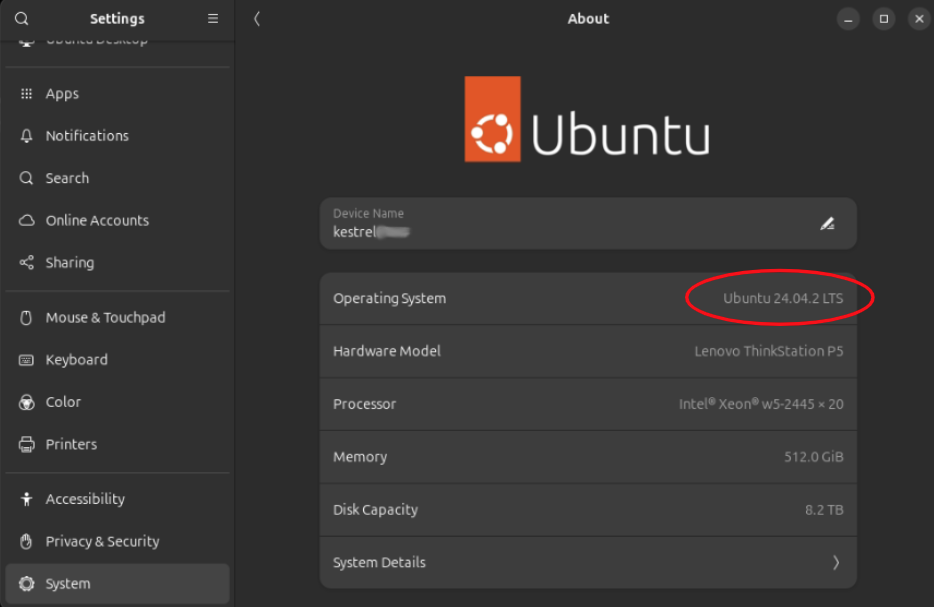Click the Keyboard icon in sidebar
Image resolution: width=934 pixels, height=607 pixels.
(x=26, y=360)
